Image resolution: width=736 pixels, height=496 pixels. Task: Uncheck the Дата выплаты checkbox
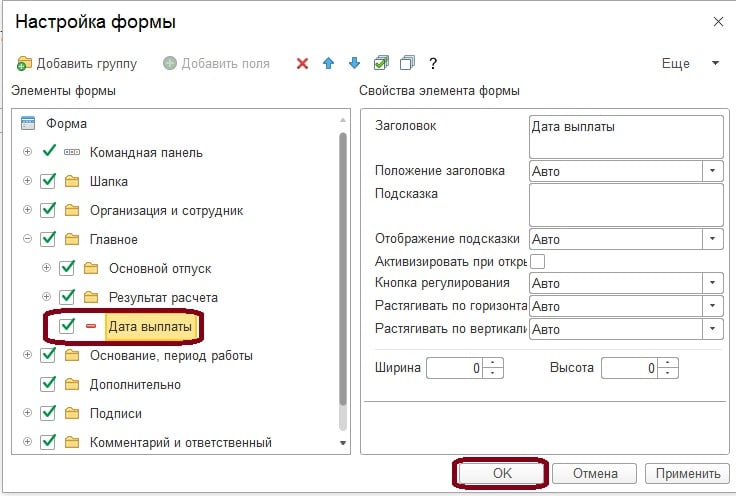tap(67, 326)
